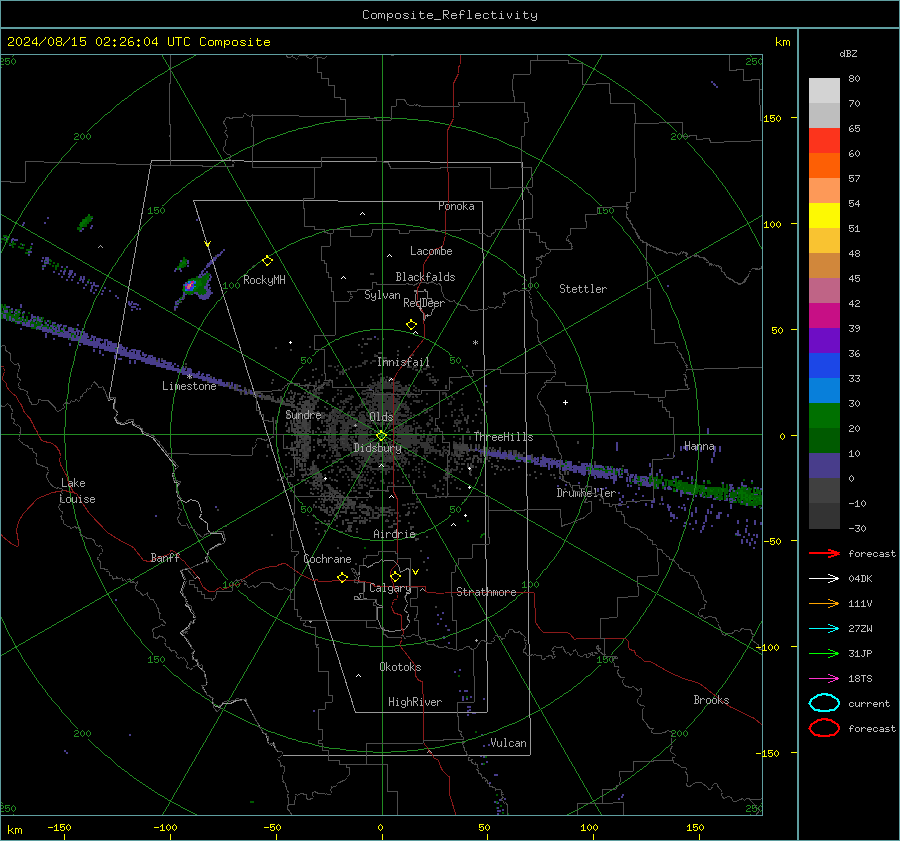Click the green 31JP arrow icon
This screenshot has width=900, height=841.
824,653
